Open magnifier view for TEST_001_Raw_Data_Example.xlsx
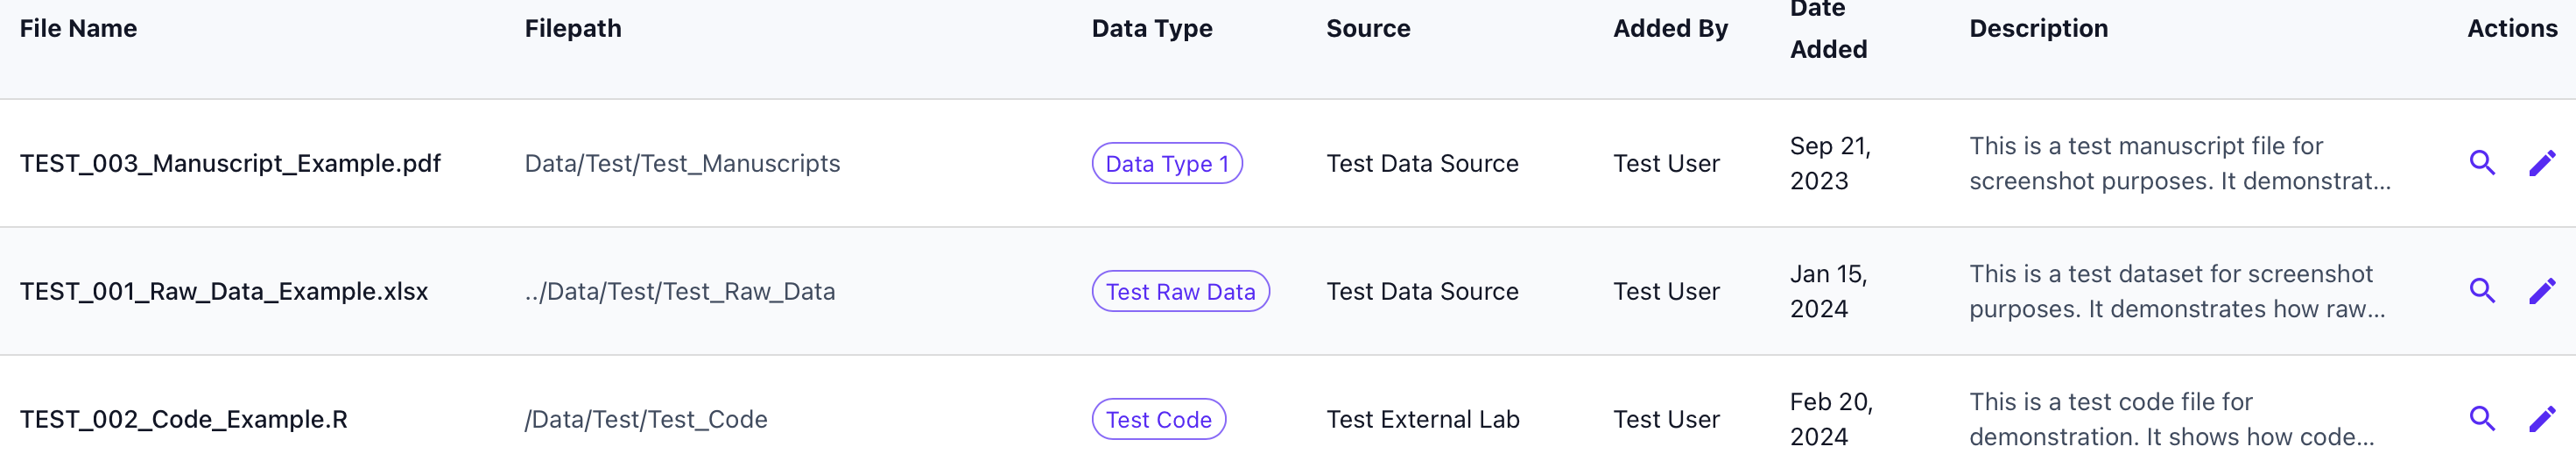 click(2481, 290)
